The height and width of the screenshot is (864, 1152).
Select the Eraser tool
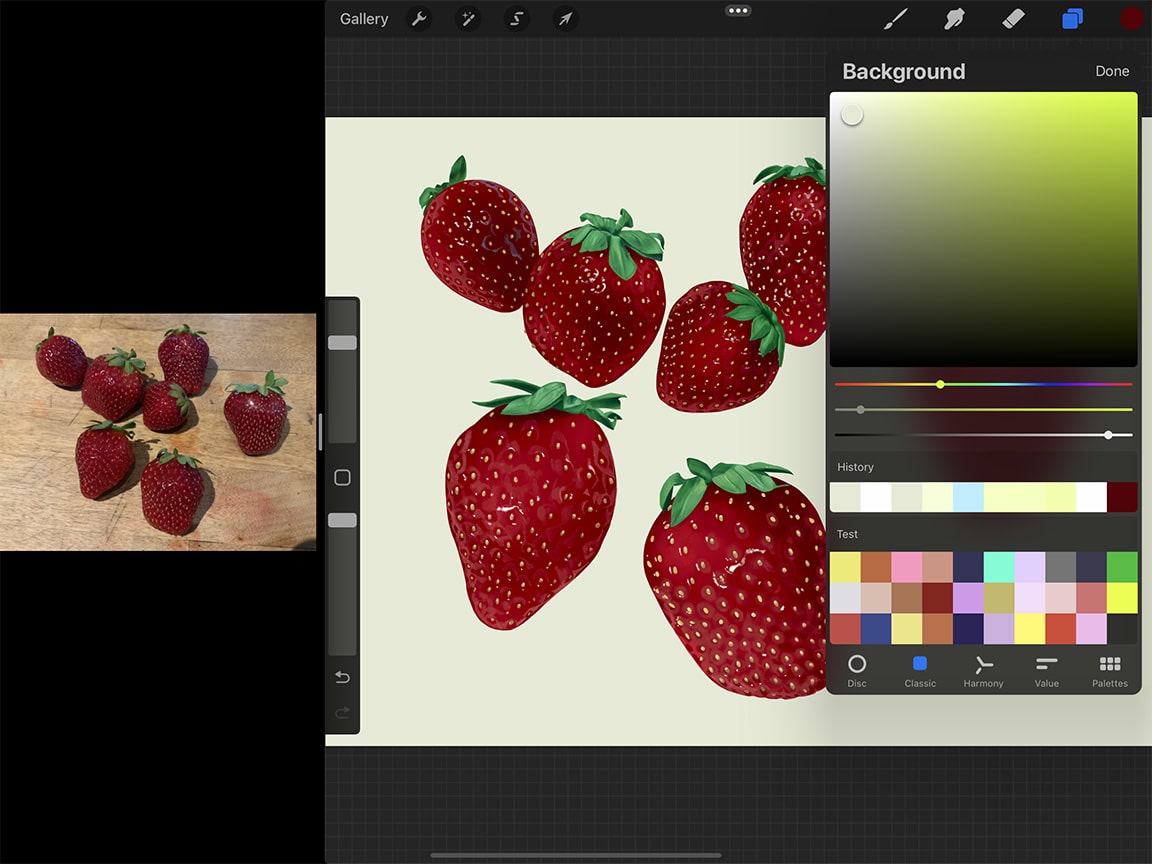[x=1013, y=18]
